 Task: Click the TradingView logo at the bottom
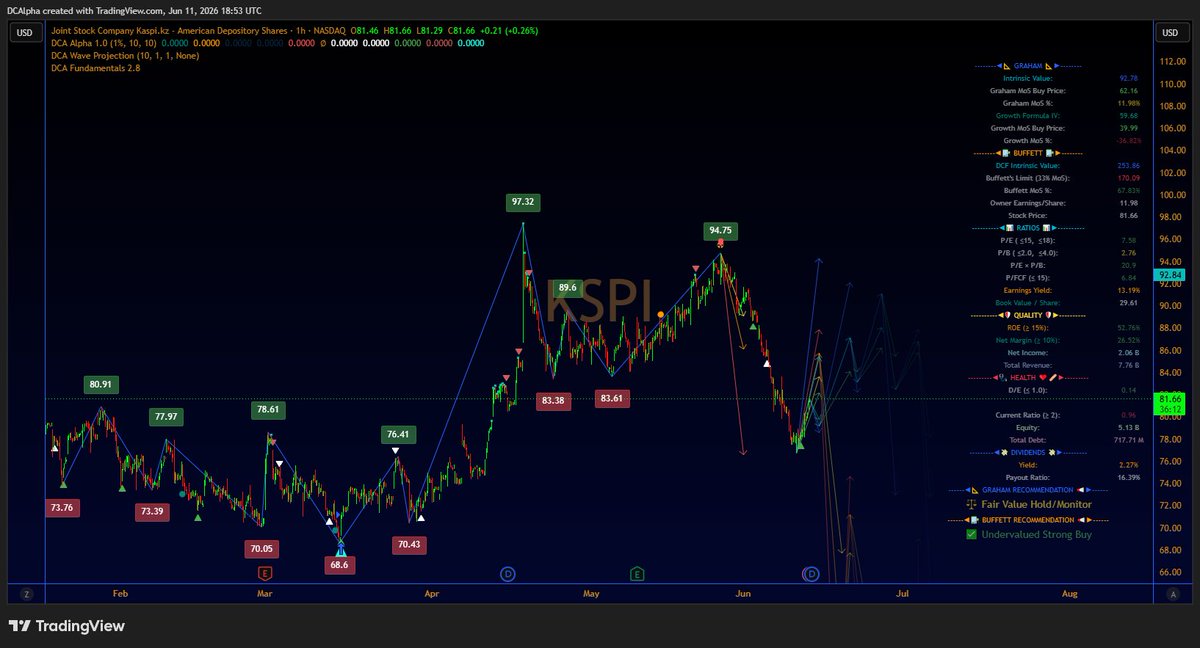tap(67, 626)
